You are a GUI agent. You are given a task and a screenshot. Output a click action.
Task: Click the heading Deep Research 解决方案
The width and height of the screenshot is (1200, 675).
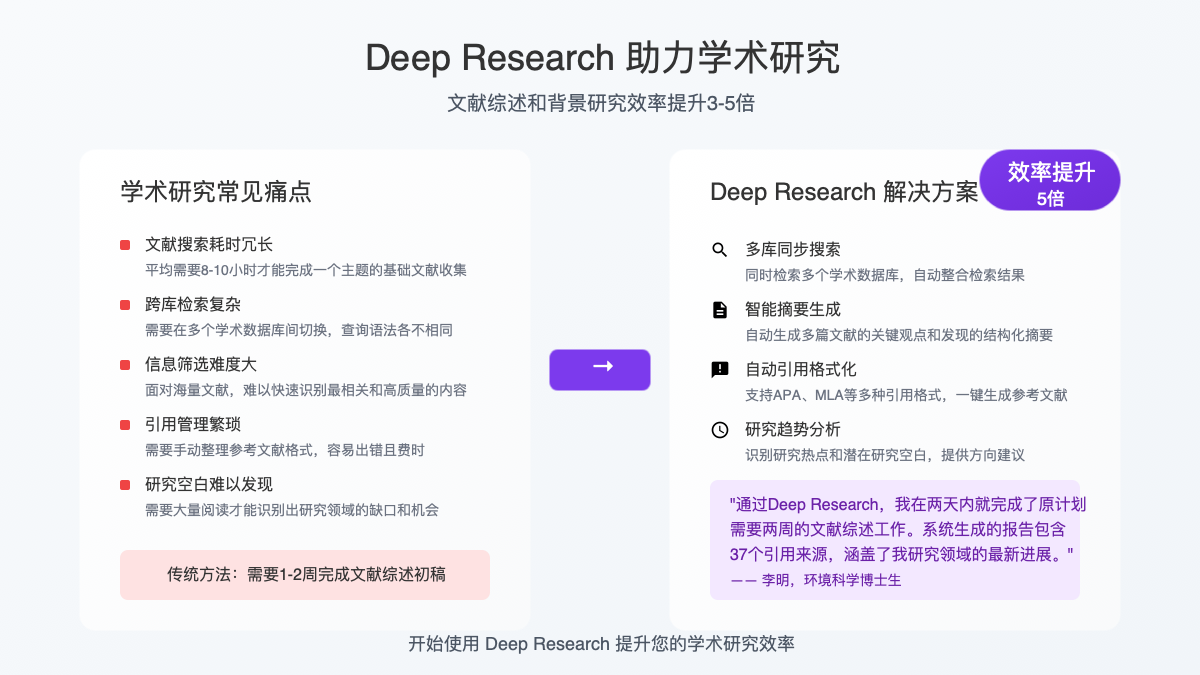tap(844, 192)
